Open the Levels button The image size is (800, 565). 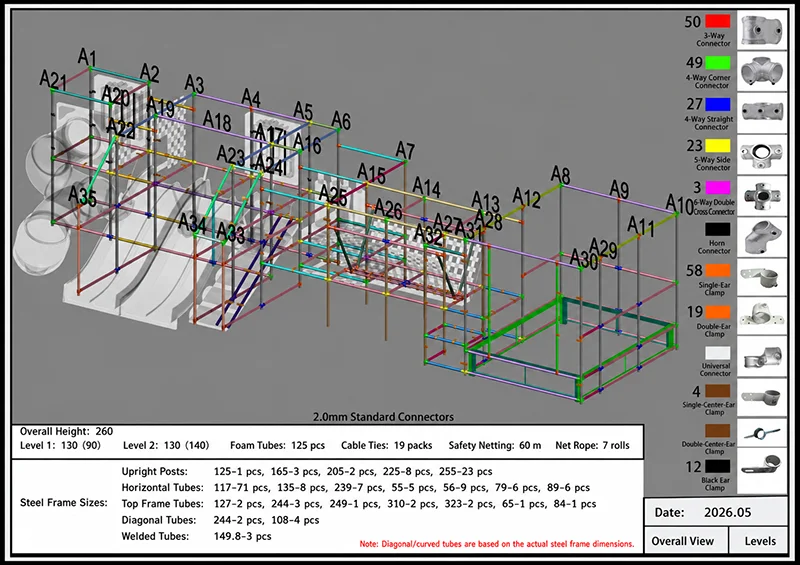click(x=760, y=541)
